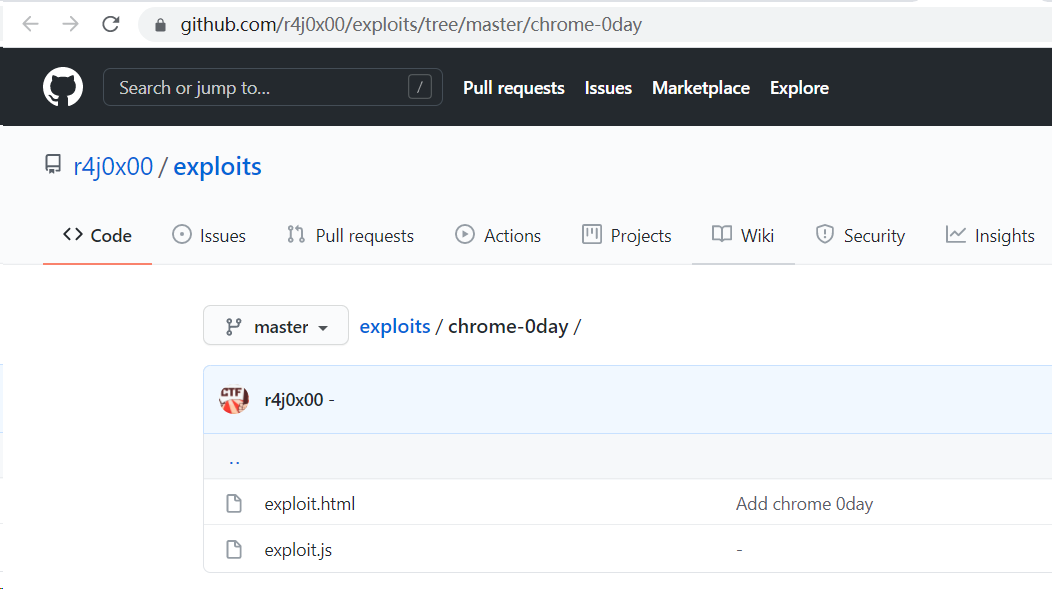Click the slash shortcut key icon in search
Screen dimensions: 1052x589
[420, 87]
